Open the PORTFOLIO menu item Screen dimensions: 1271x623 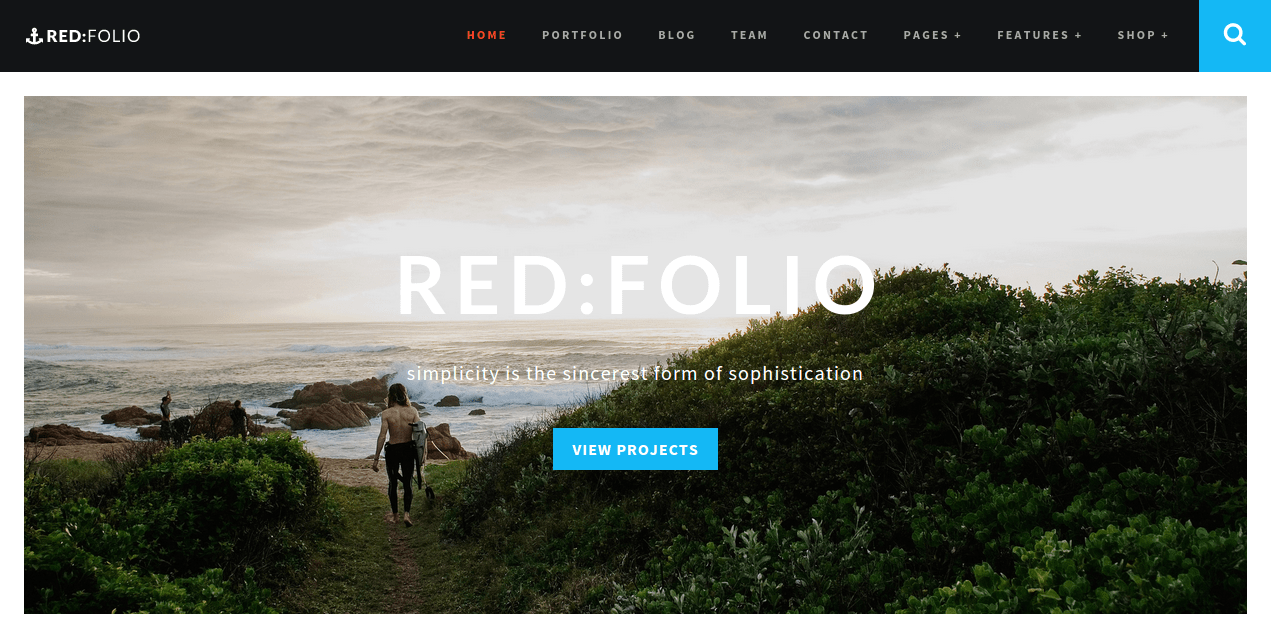582,35
